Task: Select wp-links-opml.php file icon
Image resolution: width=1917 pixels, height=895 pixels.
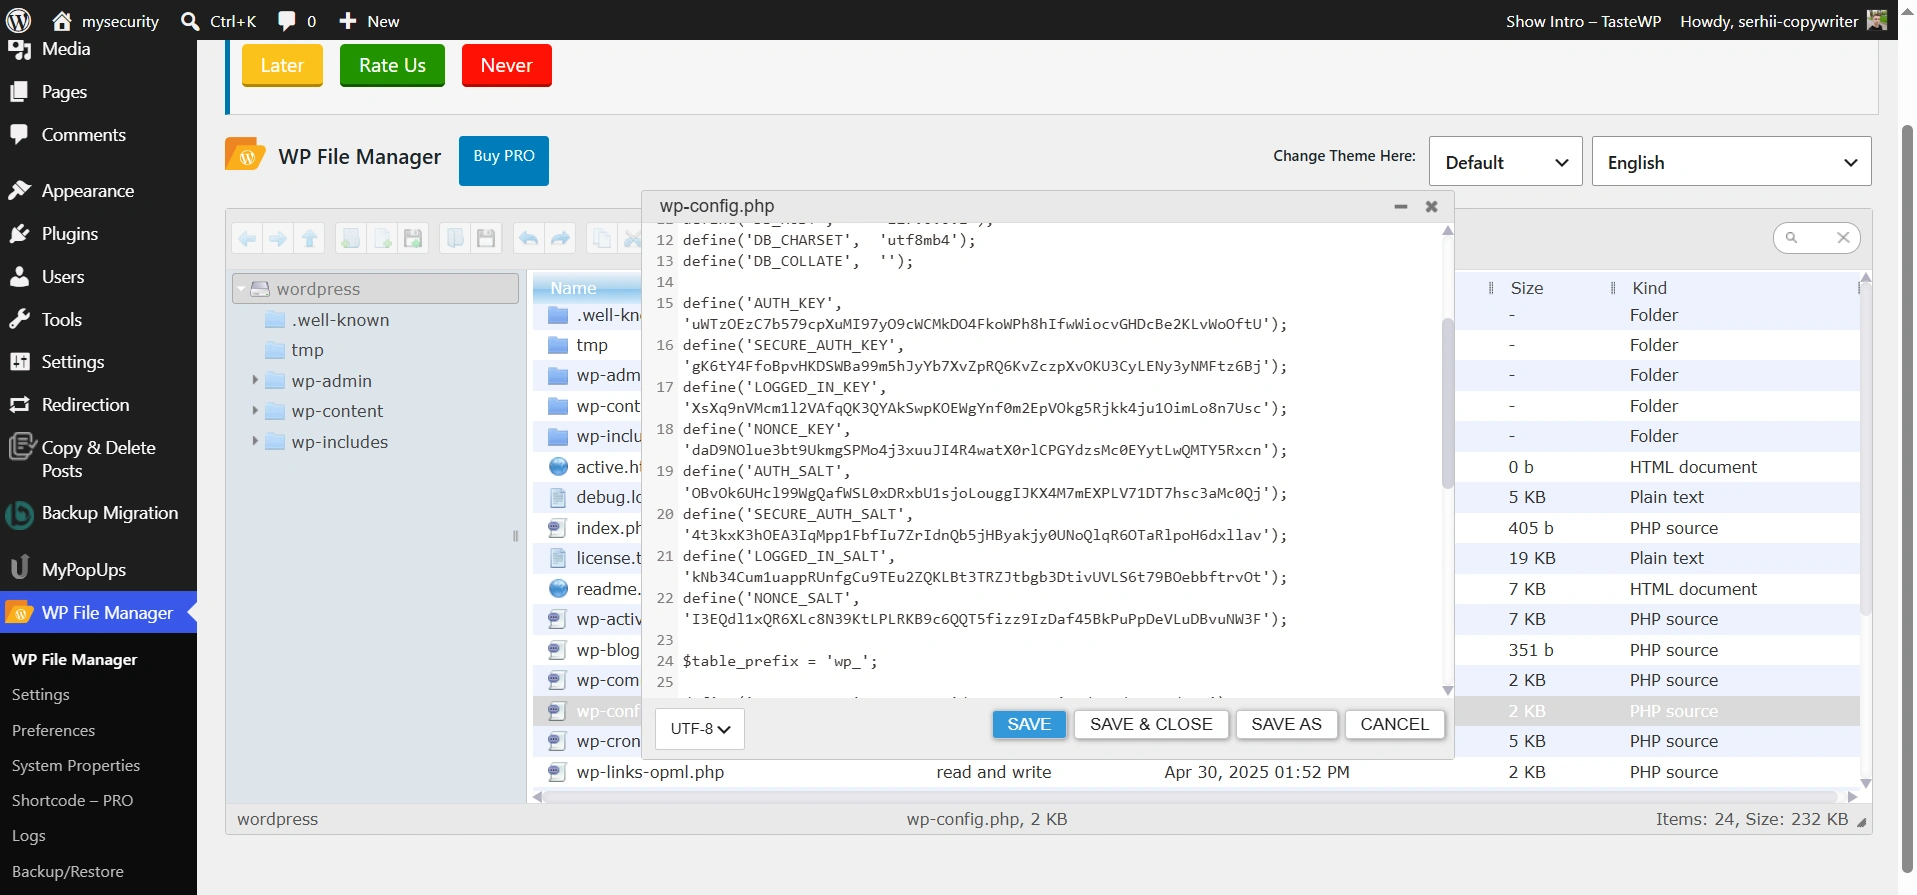Action: point(558,772)
